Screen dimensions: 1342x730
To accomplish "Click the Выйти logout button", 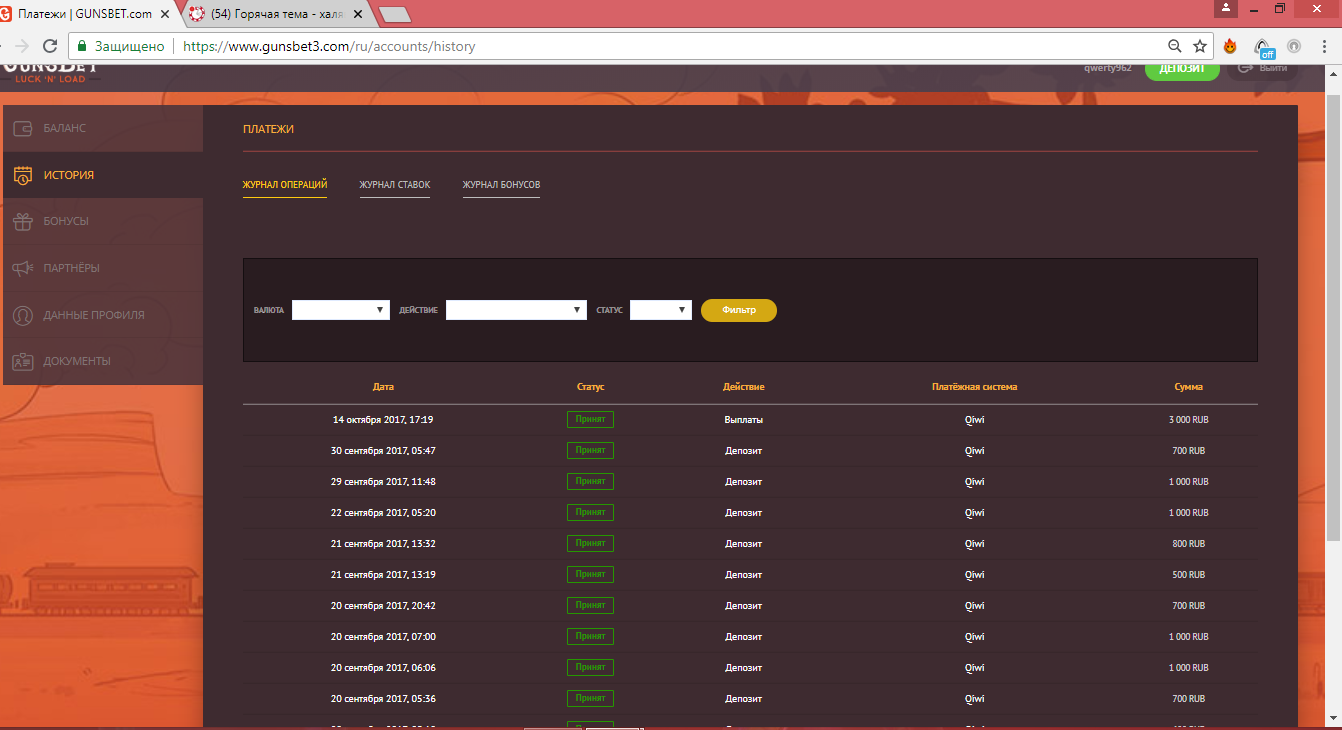I will click(x=1262, y=69).
